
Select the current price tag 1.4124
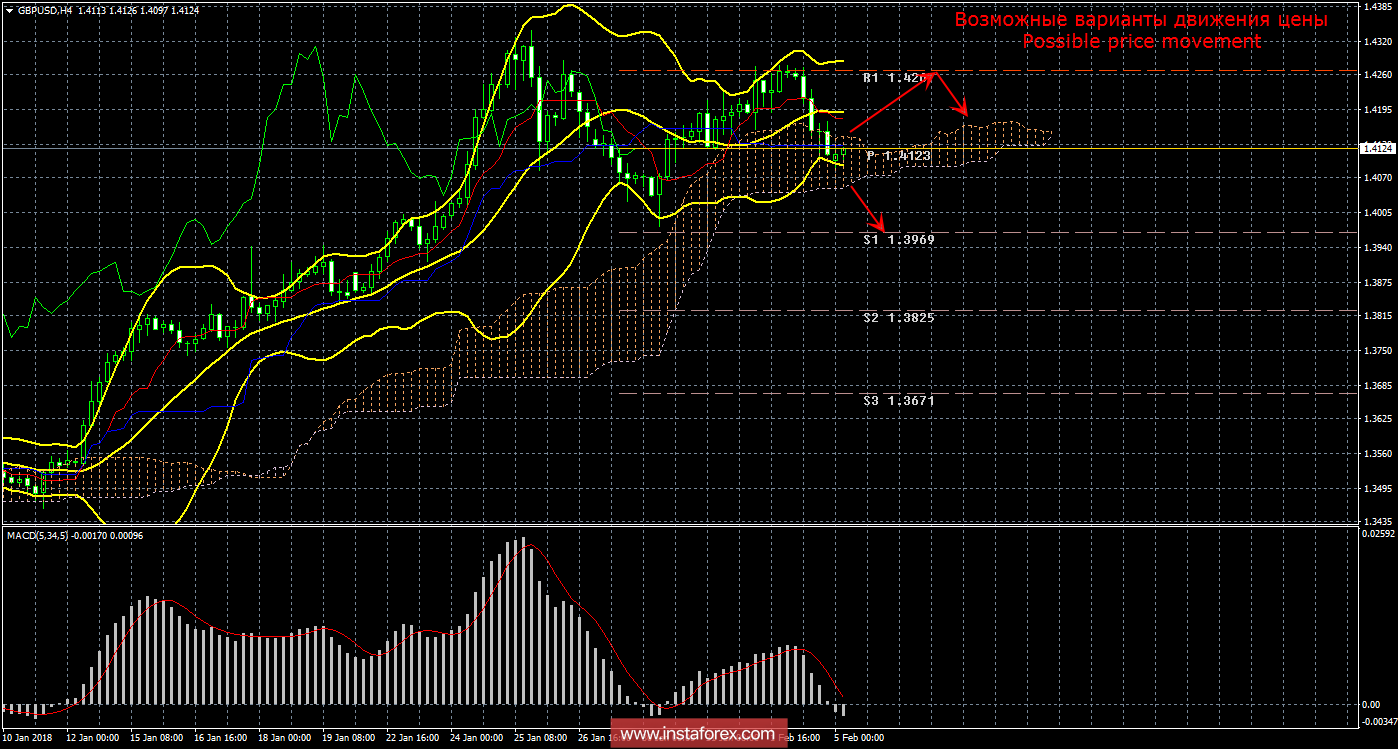[x=1377, y=148]
